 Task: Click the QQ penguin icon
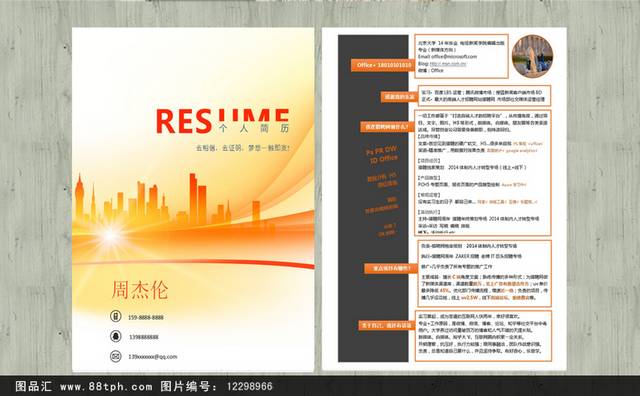coord(116,336)
